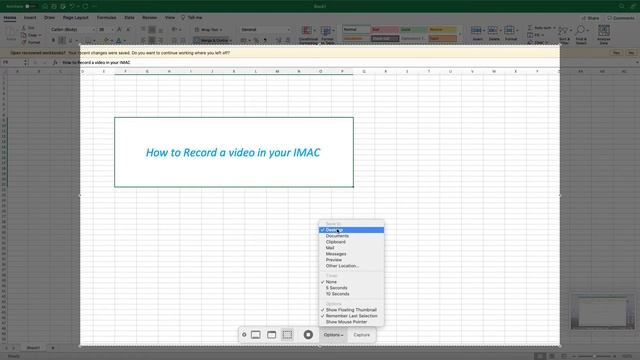Switch to the View ribbon tab
Screen dimensions: 640x360
pyautogui.click(x=170, y=18)
